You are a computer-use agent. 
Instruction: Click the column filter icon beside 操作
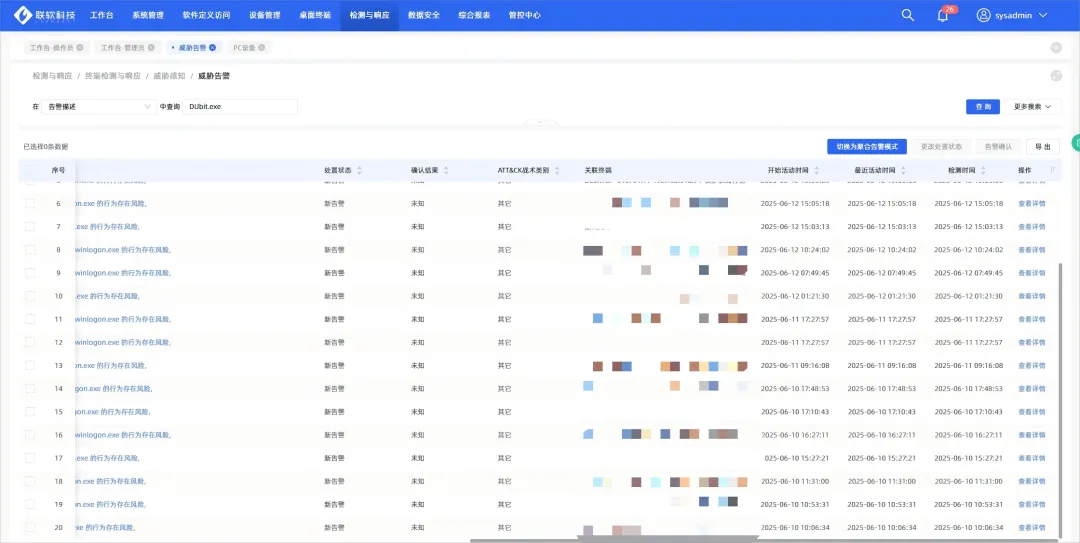coord(1051,171)
